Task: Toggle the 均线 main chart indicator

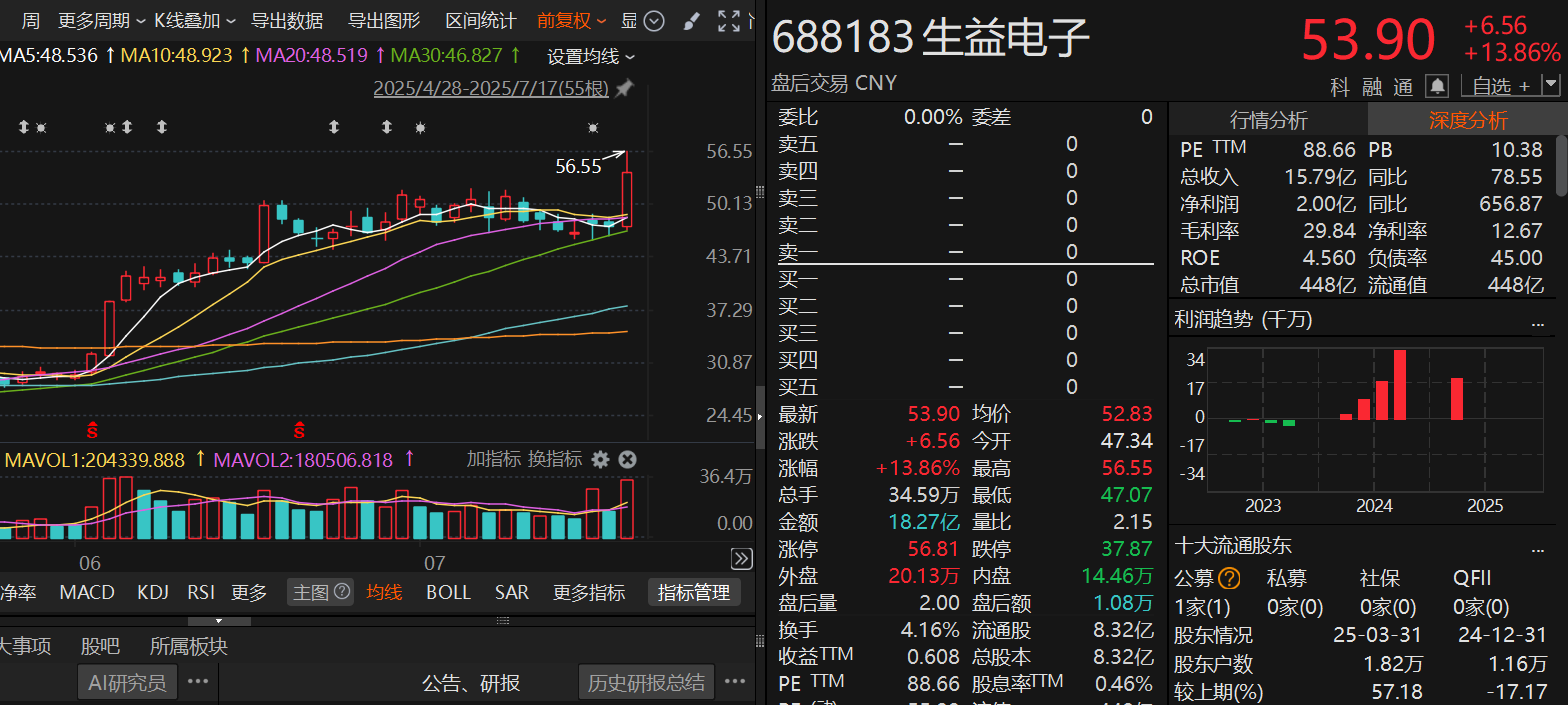Action: pyautogui.click(x=384, y=592)
